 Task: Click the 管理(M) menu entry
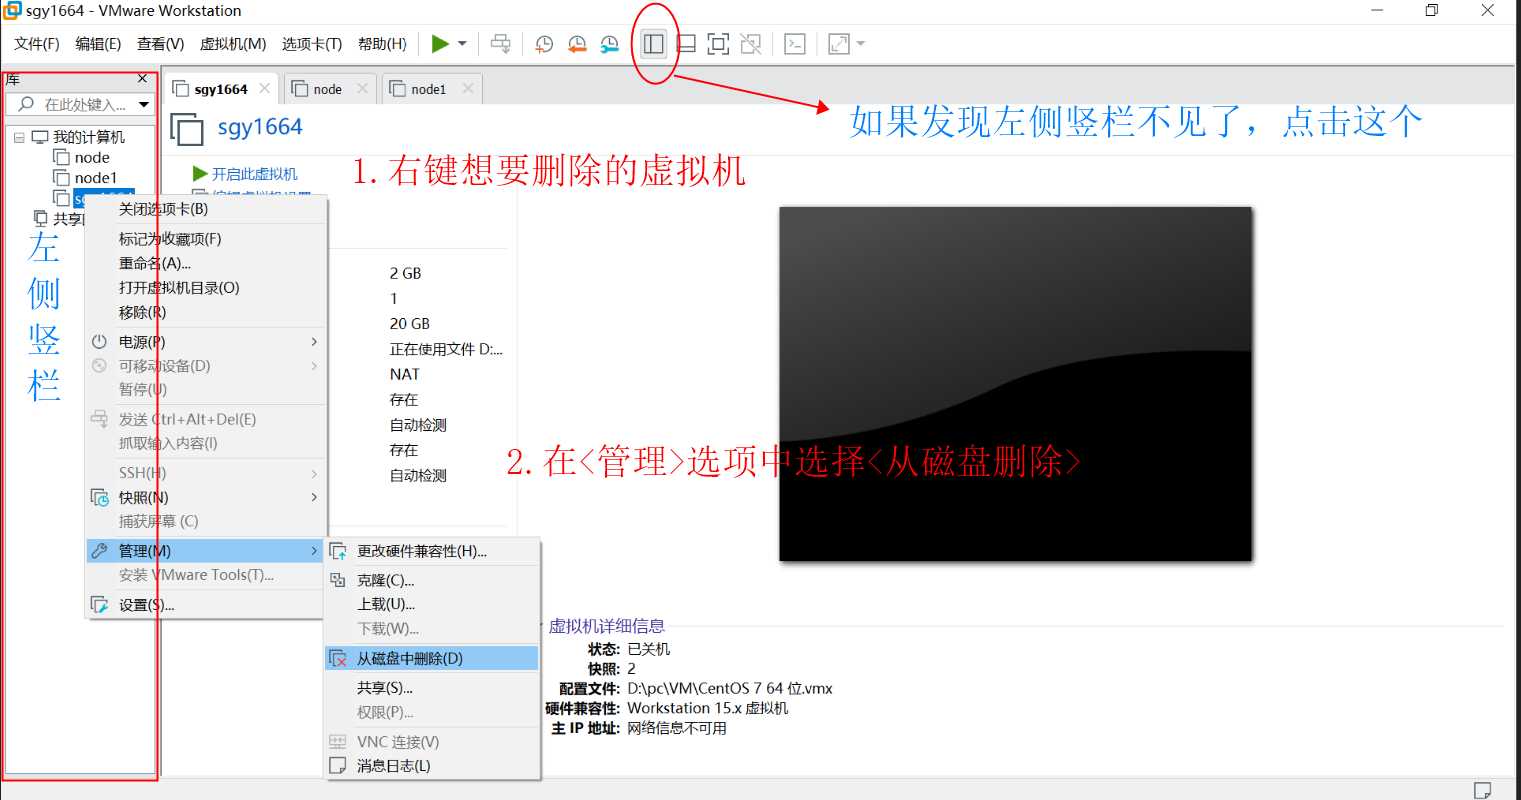[x=207, y=551]
